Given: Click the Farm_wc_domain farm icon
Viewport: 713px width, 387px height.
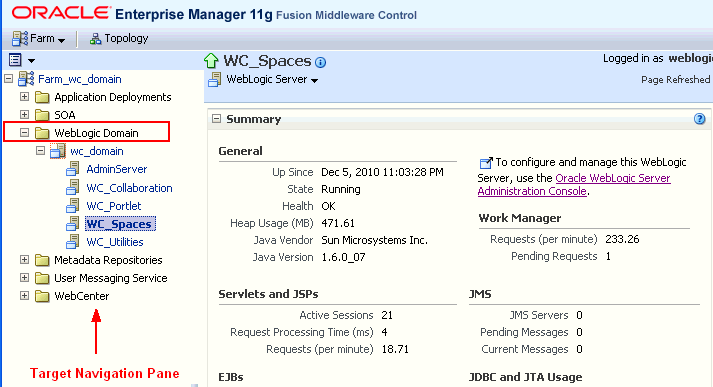Looking at the screenshot, I should [x=26, y=79].
